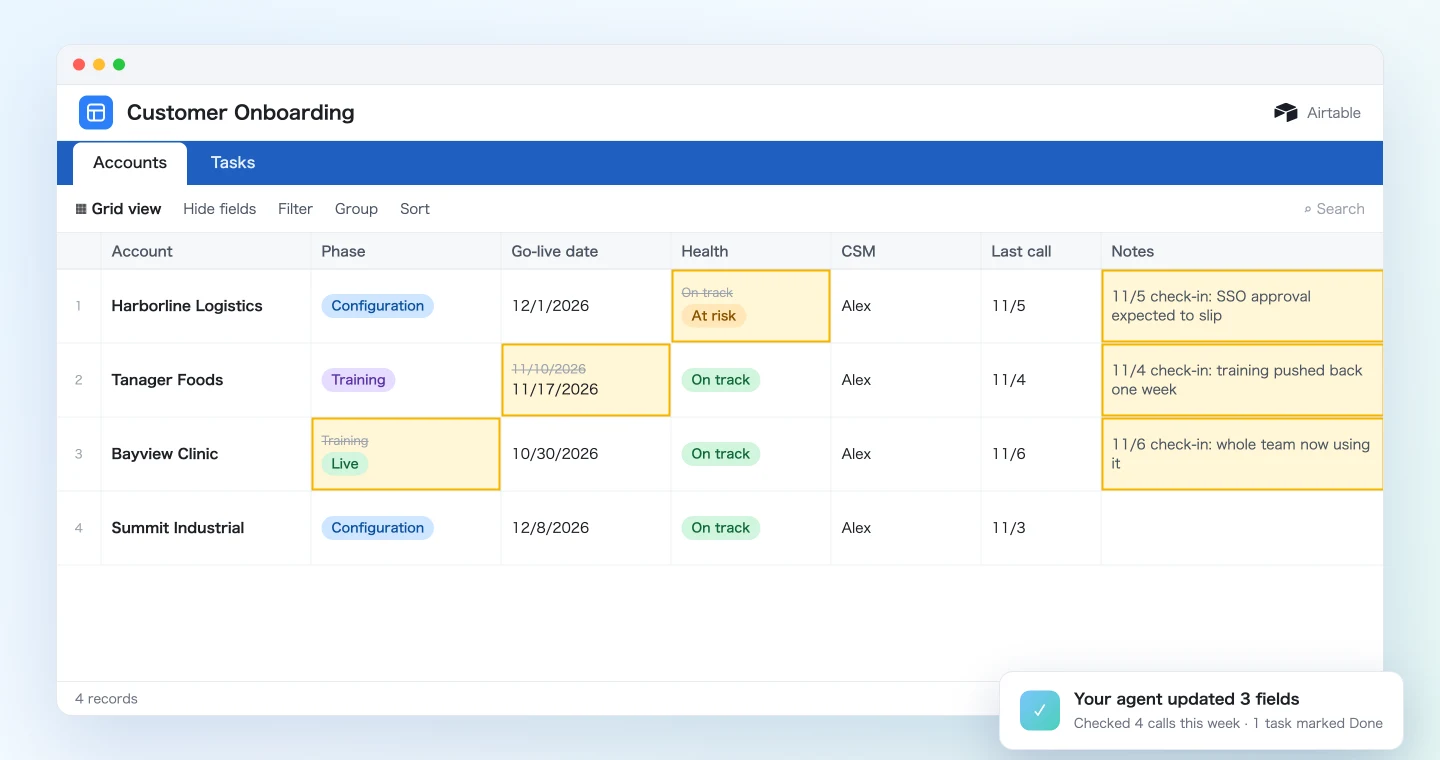
Task: Click the training pushed back note
Action: coord(1242,380)
